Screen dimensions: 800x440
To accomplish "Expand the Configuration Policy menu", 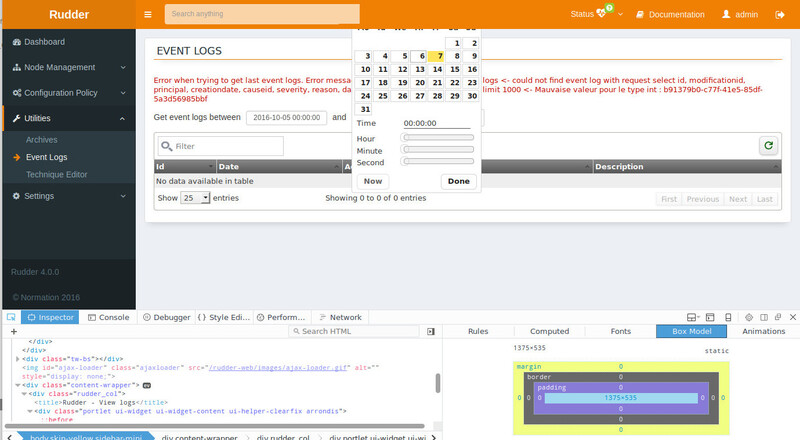I will coord(123,93).
